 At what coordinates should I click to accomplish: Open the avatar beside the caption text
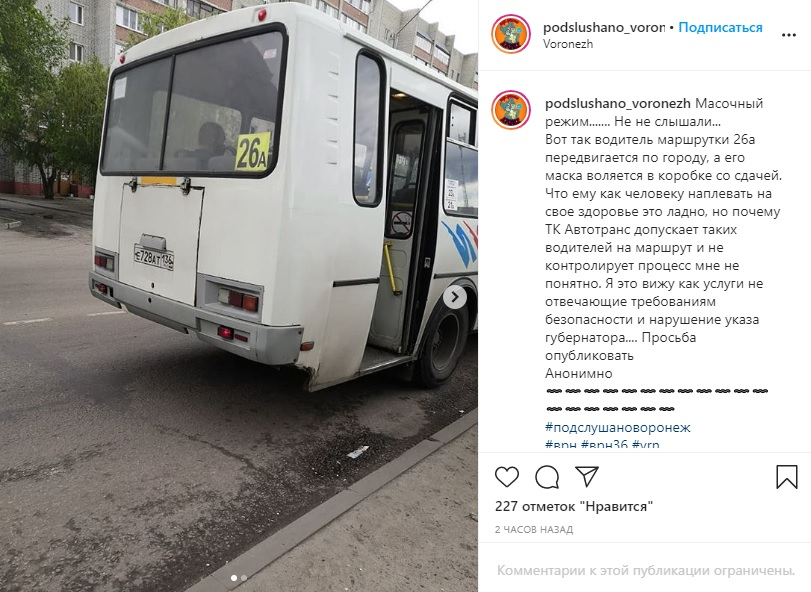point(511,110)
